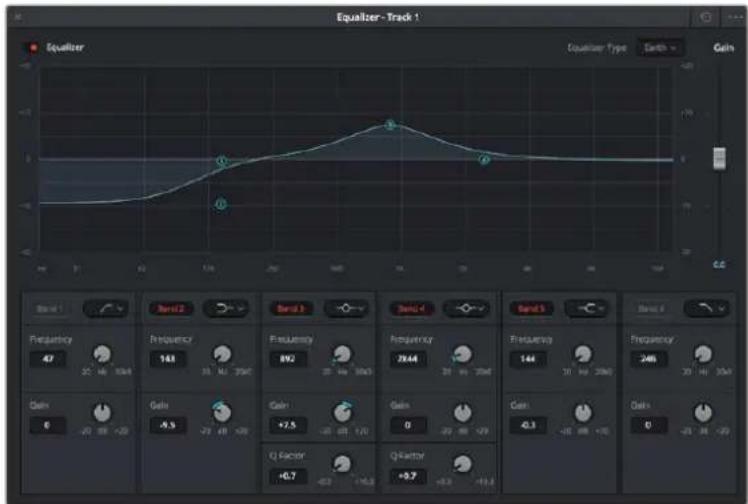748x504 pixels.
Task: Click the Band 1 Frequency knob
Action: tap(102, 354)
